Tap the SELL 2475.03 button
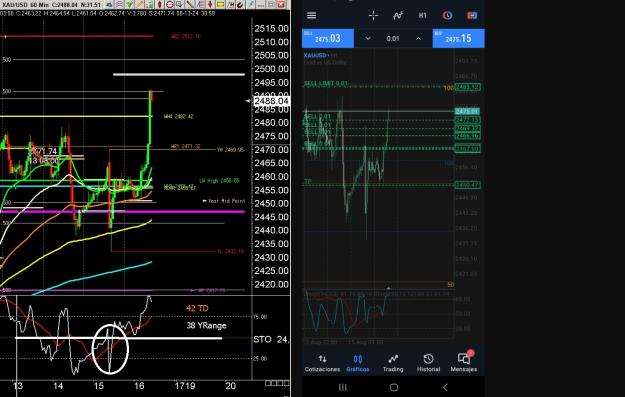Viewport: 625px width, 397px height. (328, 38)
